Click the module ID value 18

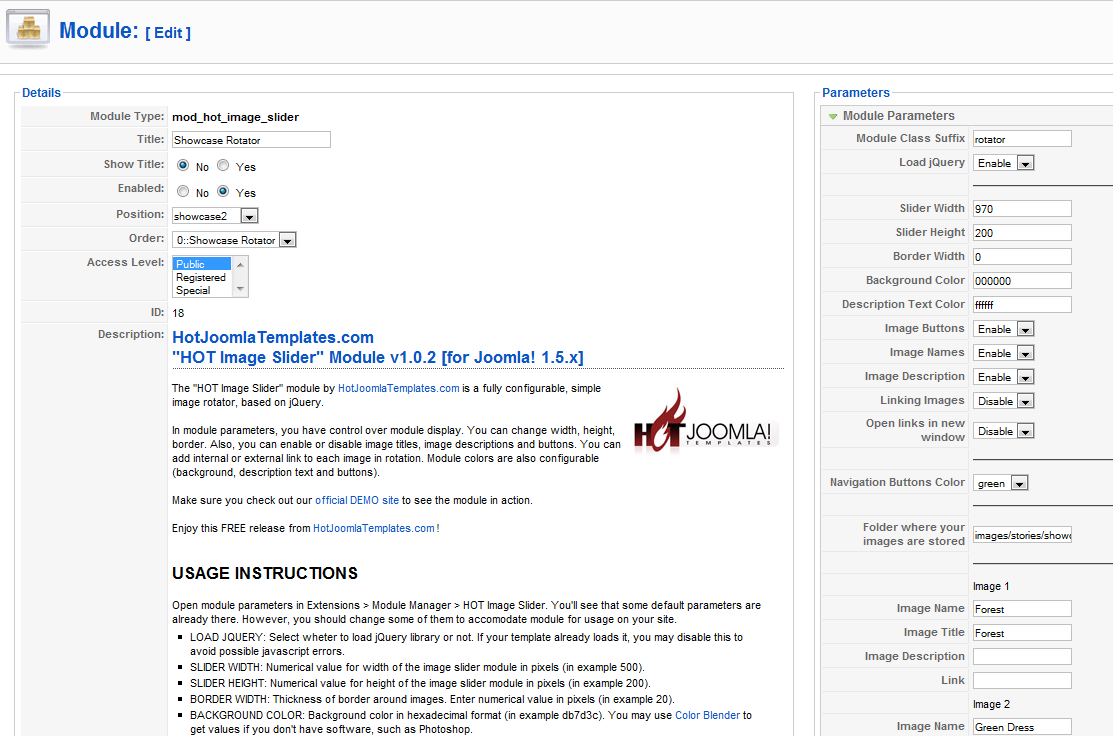(x=178, y=313)
